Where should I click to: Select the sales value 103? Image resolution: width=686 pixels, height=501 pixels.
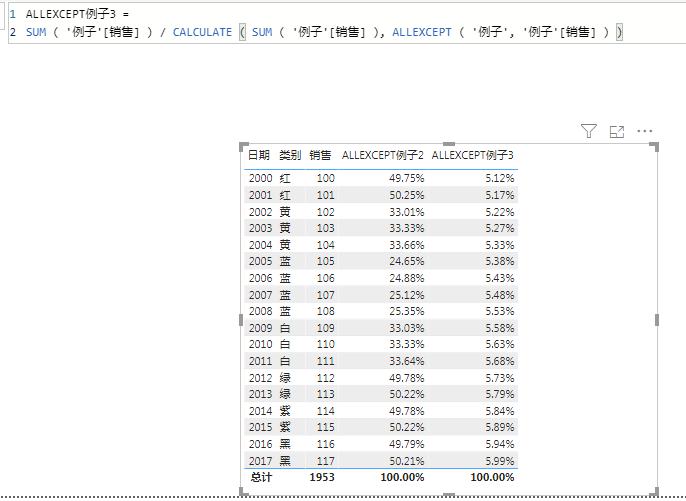326,228
